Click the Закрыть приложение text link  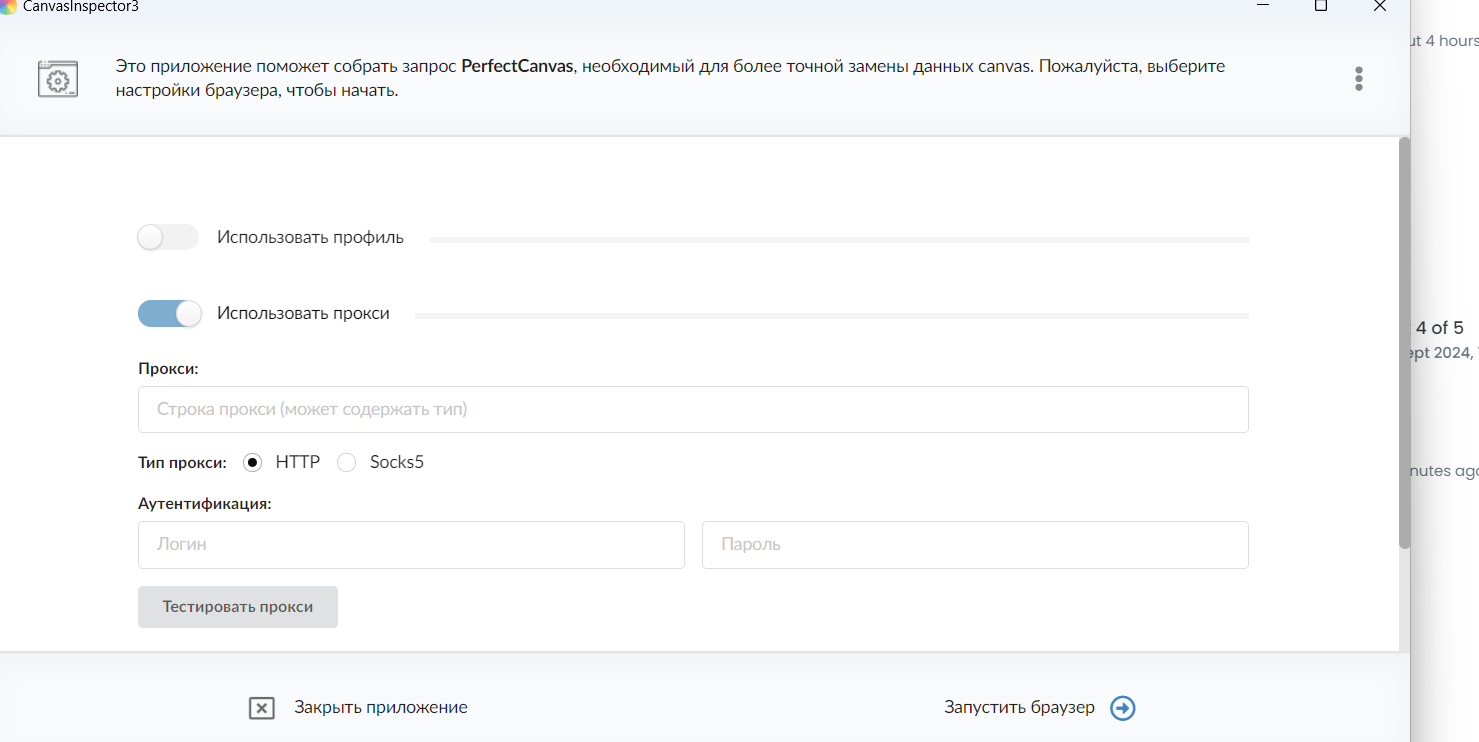[x=380, y=708]
